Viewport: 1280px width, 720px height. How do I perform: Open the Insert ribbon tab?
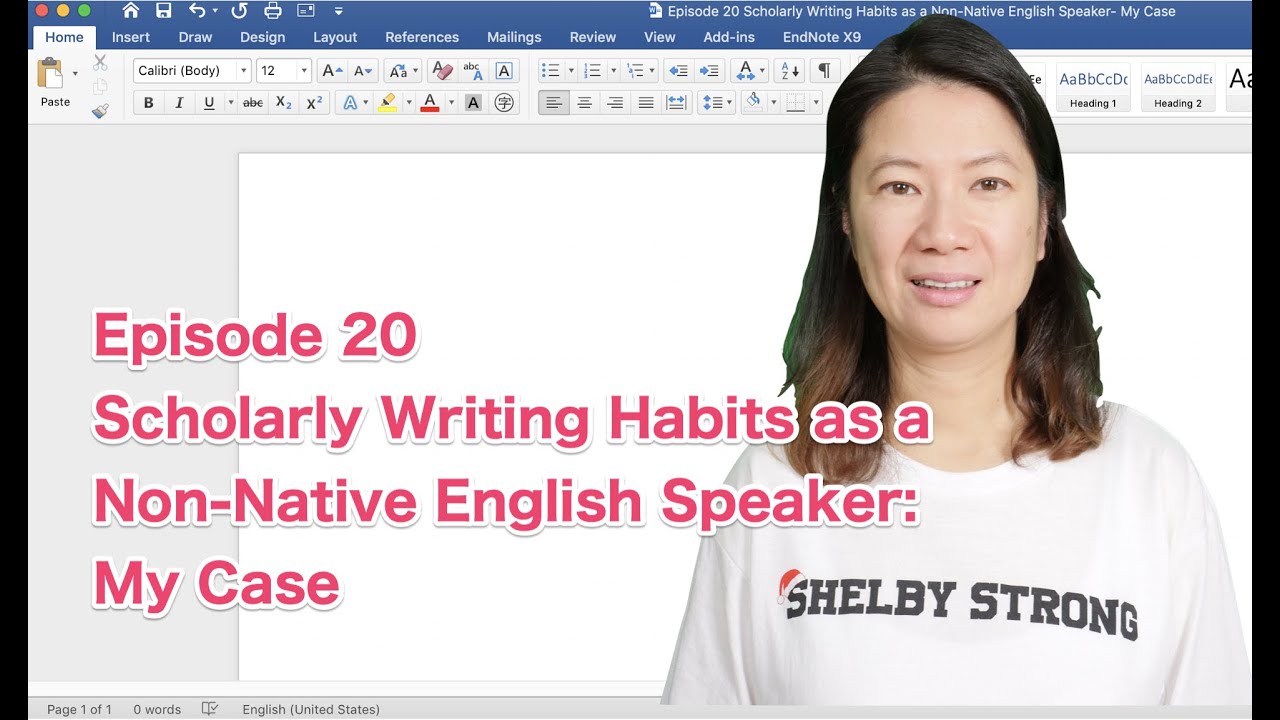131,37
